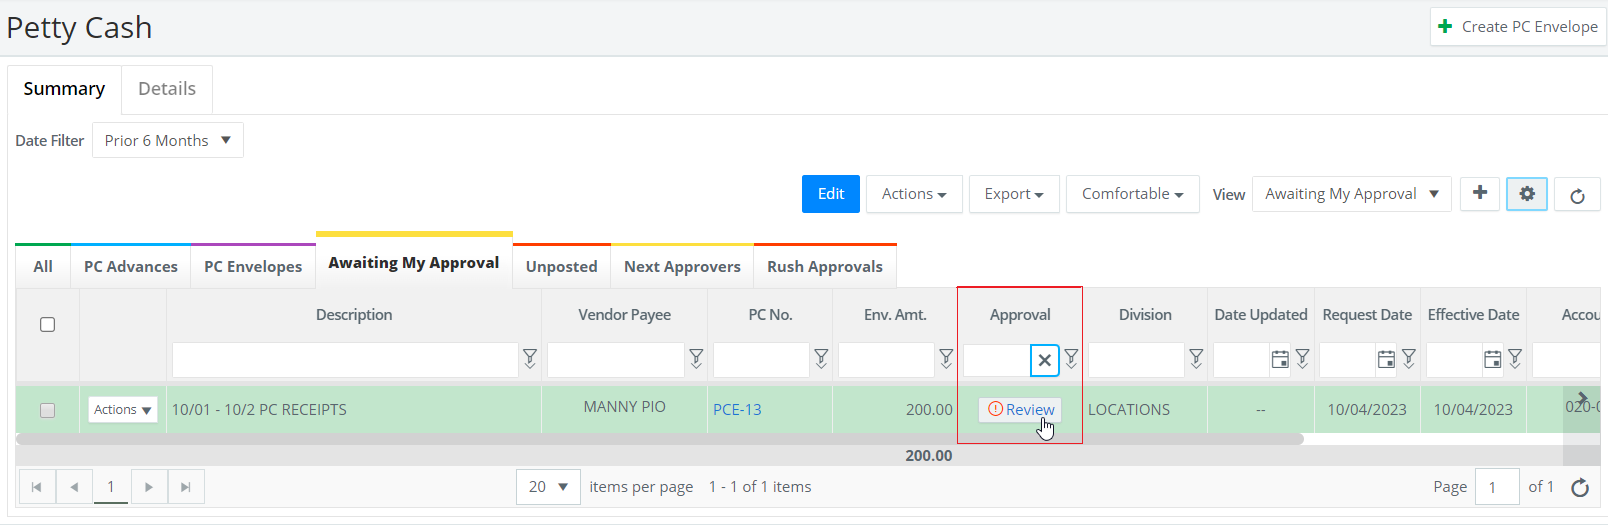Image resolution: width=1608 pixels, height=525 pixels.
Task: Switch to the Details tab
Action: pyautogui.click(x=167, y=89)
